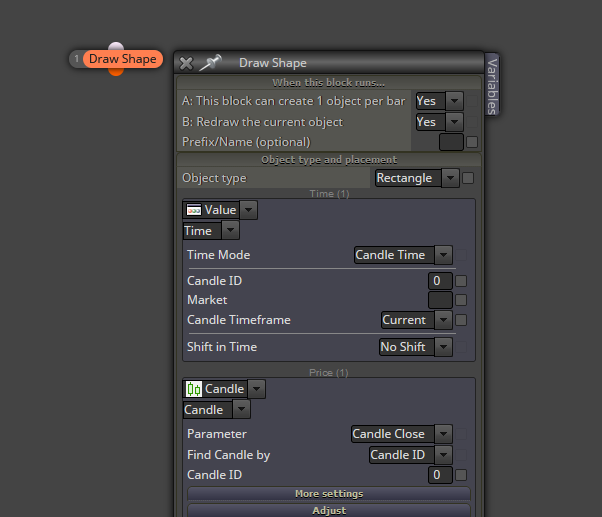Focus the Market input field
The width and height of the screenshot is (602, 517).
tap(440, 300)
